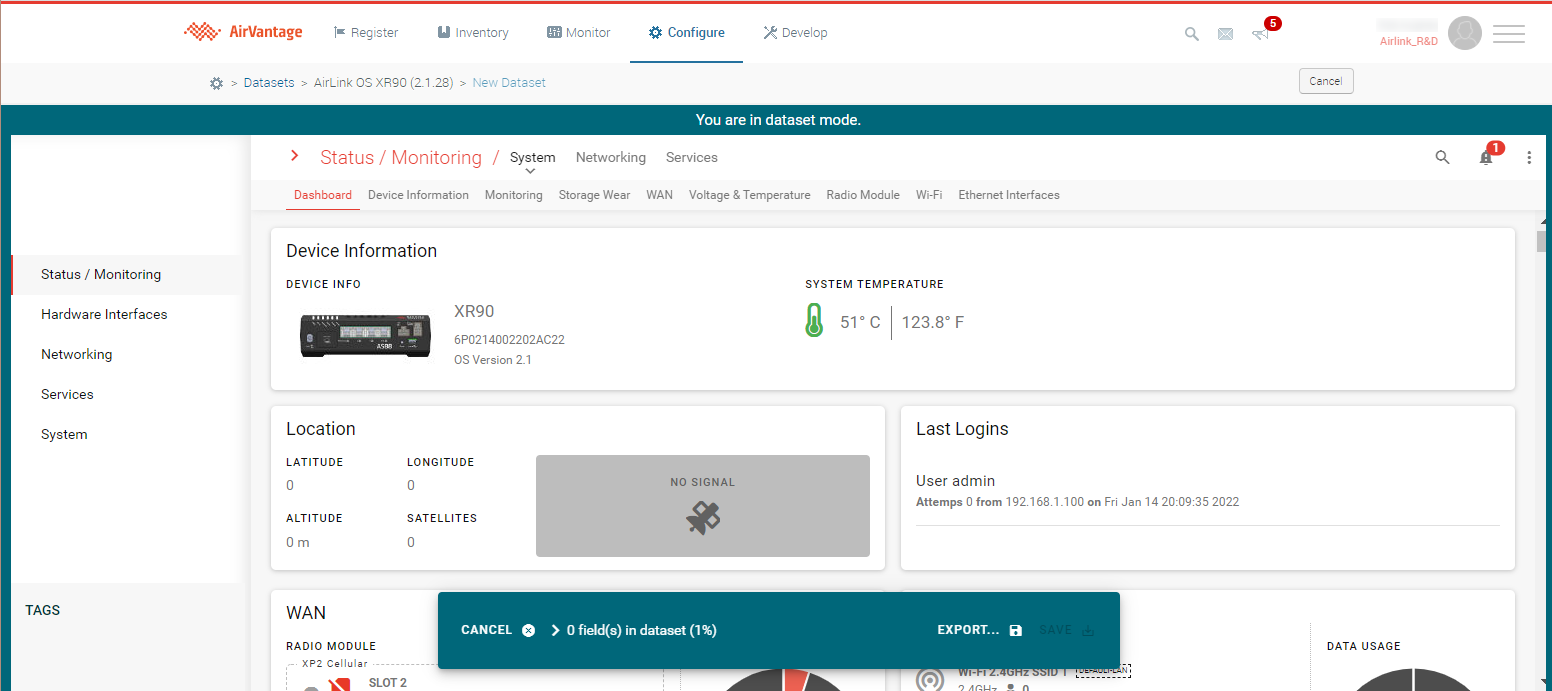Click the gear icon in breadcrumb
This screenshot has height=691, width=1552.
[x=216, y=83]
